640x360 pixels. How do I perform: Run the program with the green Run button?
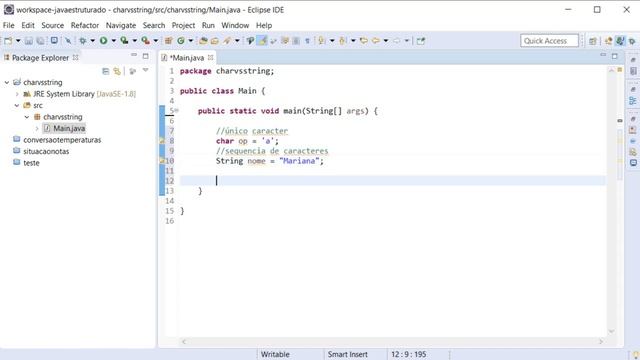tap(104, 41)
